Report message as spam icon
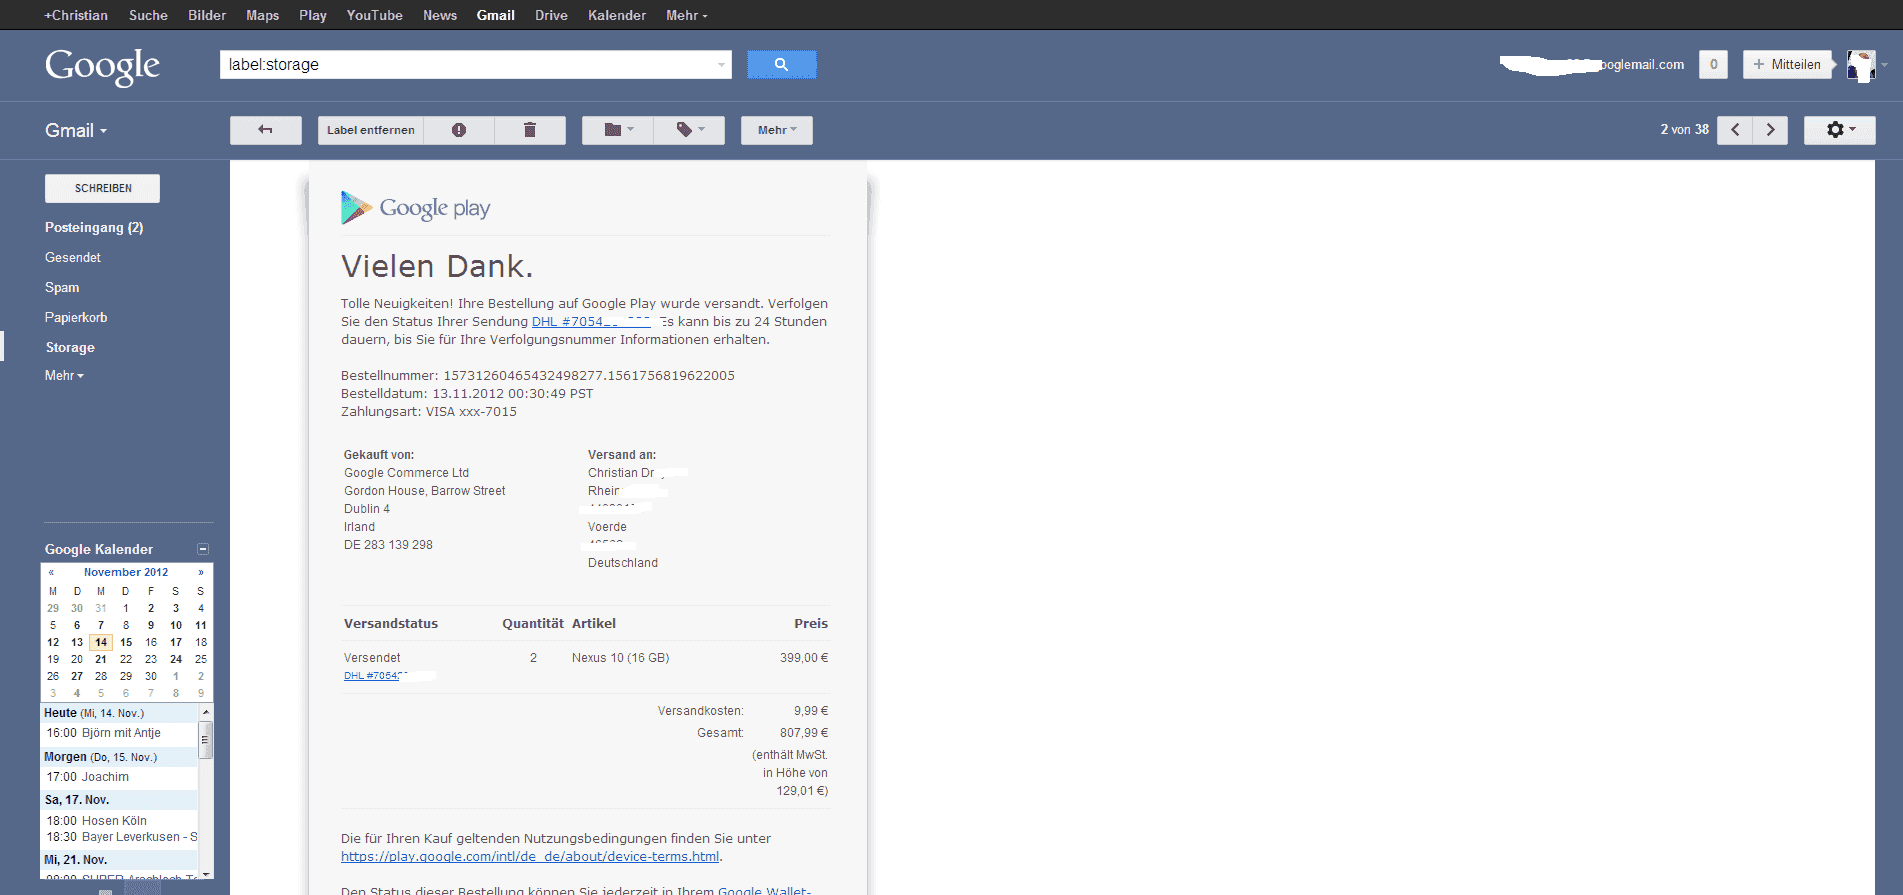The height and width of the screenshot is (895, 1903). (459, 130)
